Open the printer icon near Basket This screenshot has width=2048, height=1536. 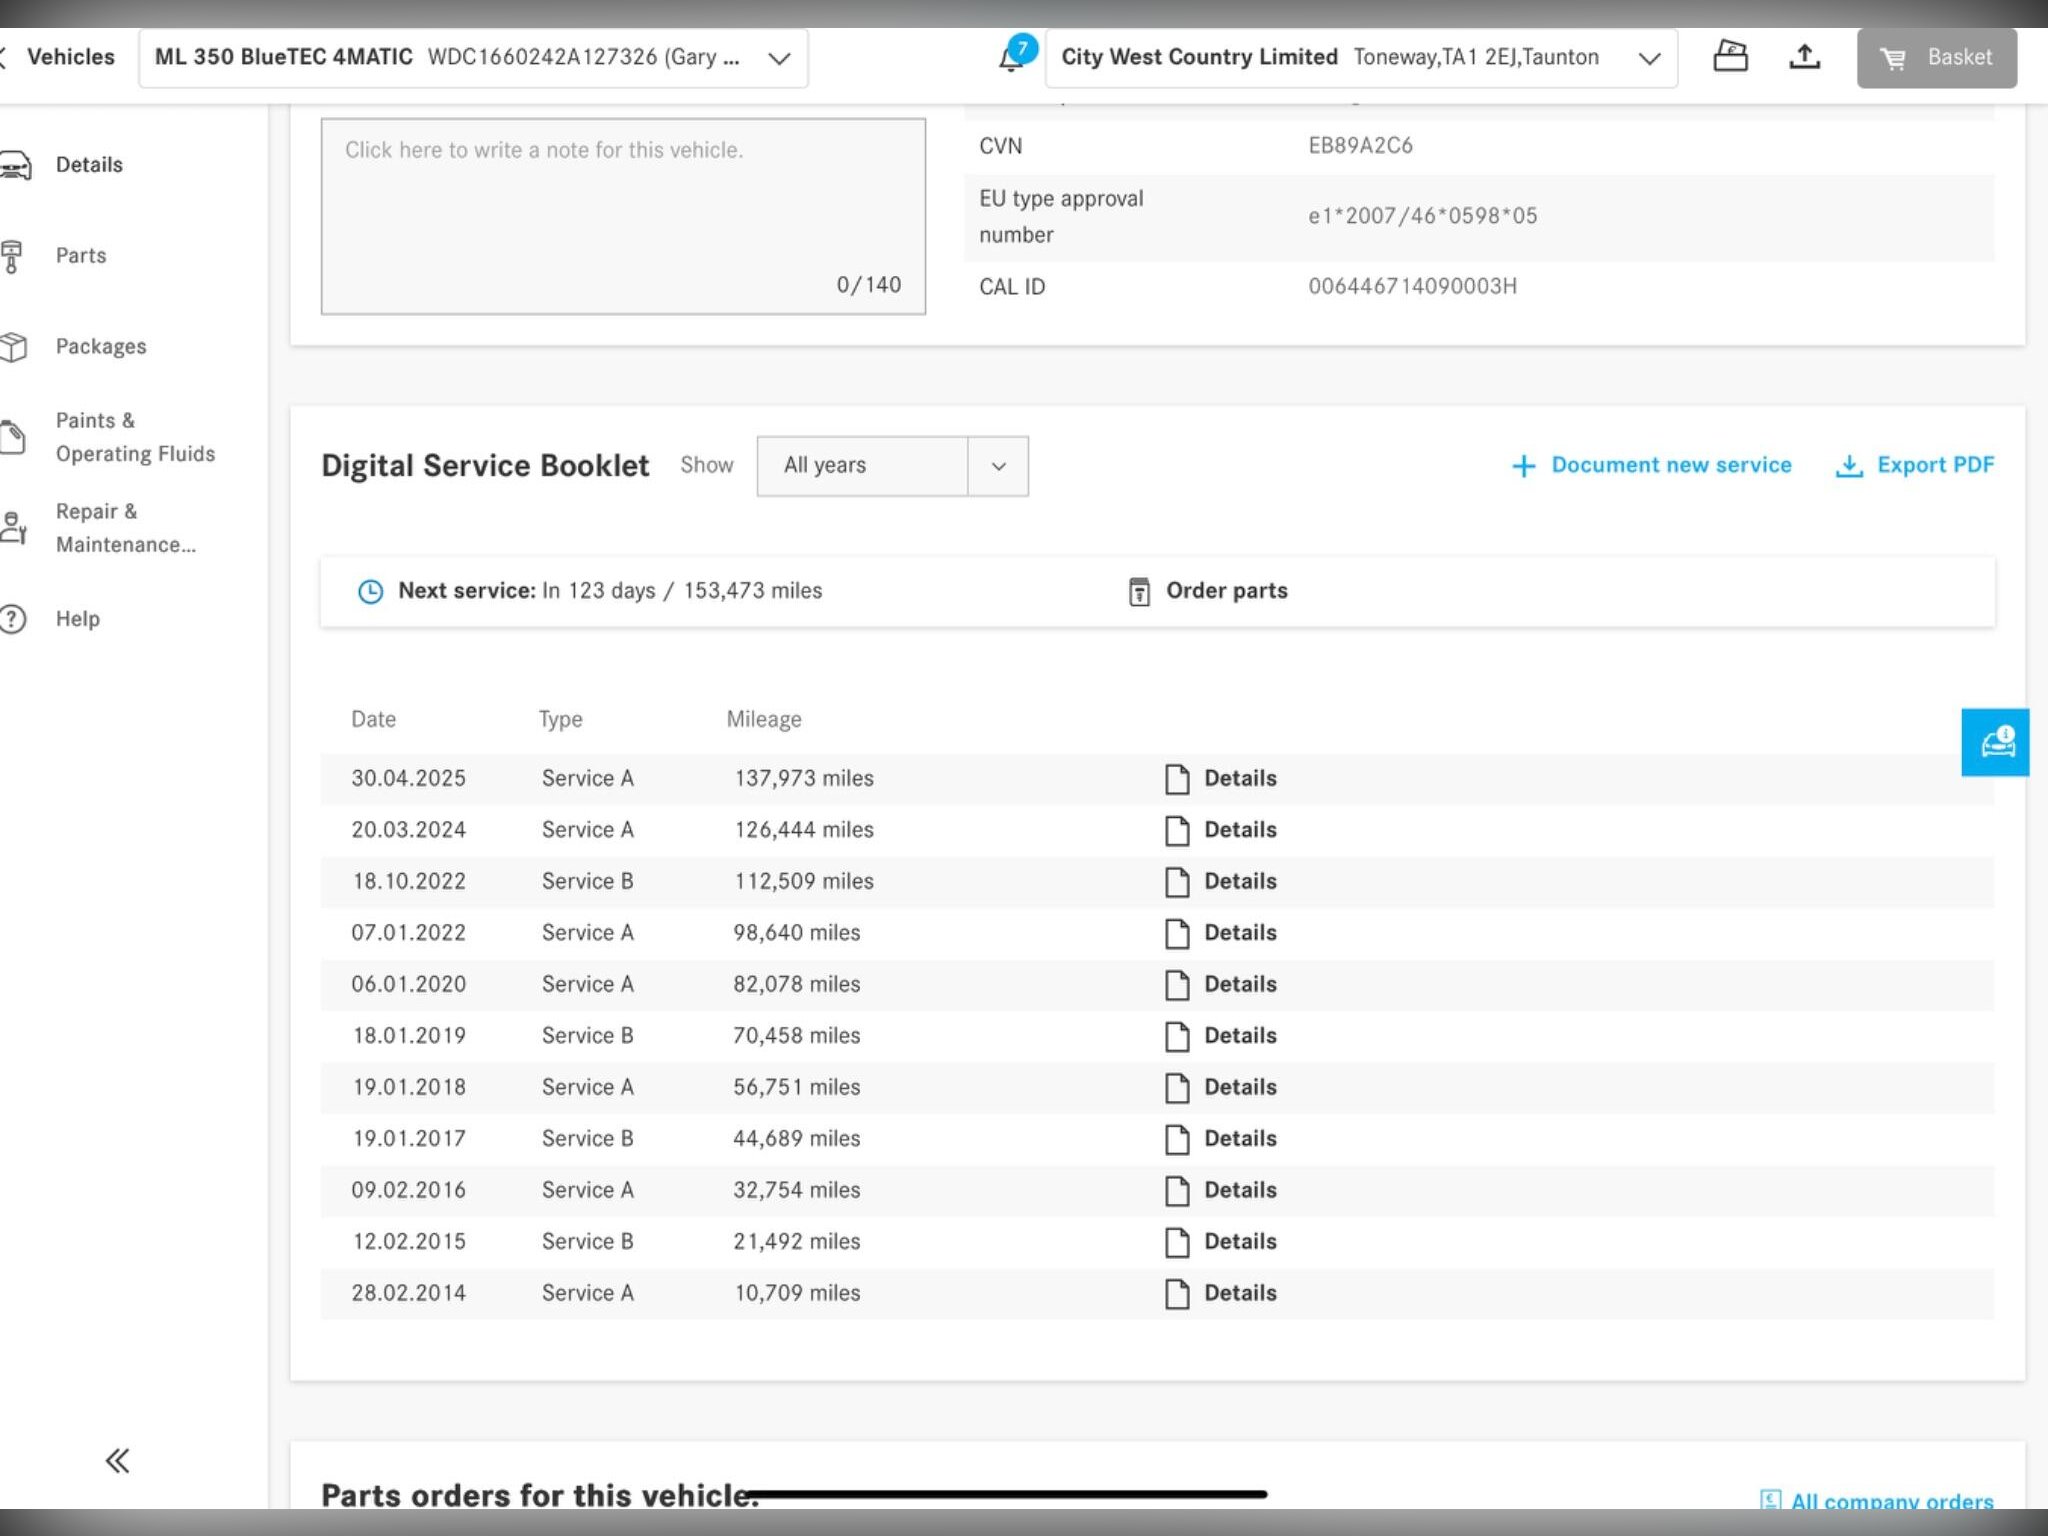click(1730, 57)
